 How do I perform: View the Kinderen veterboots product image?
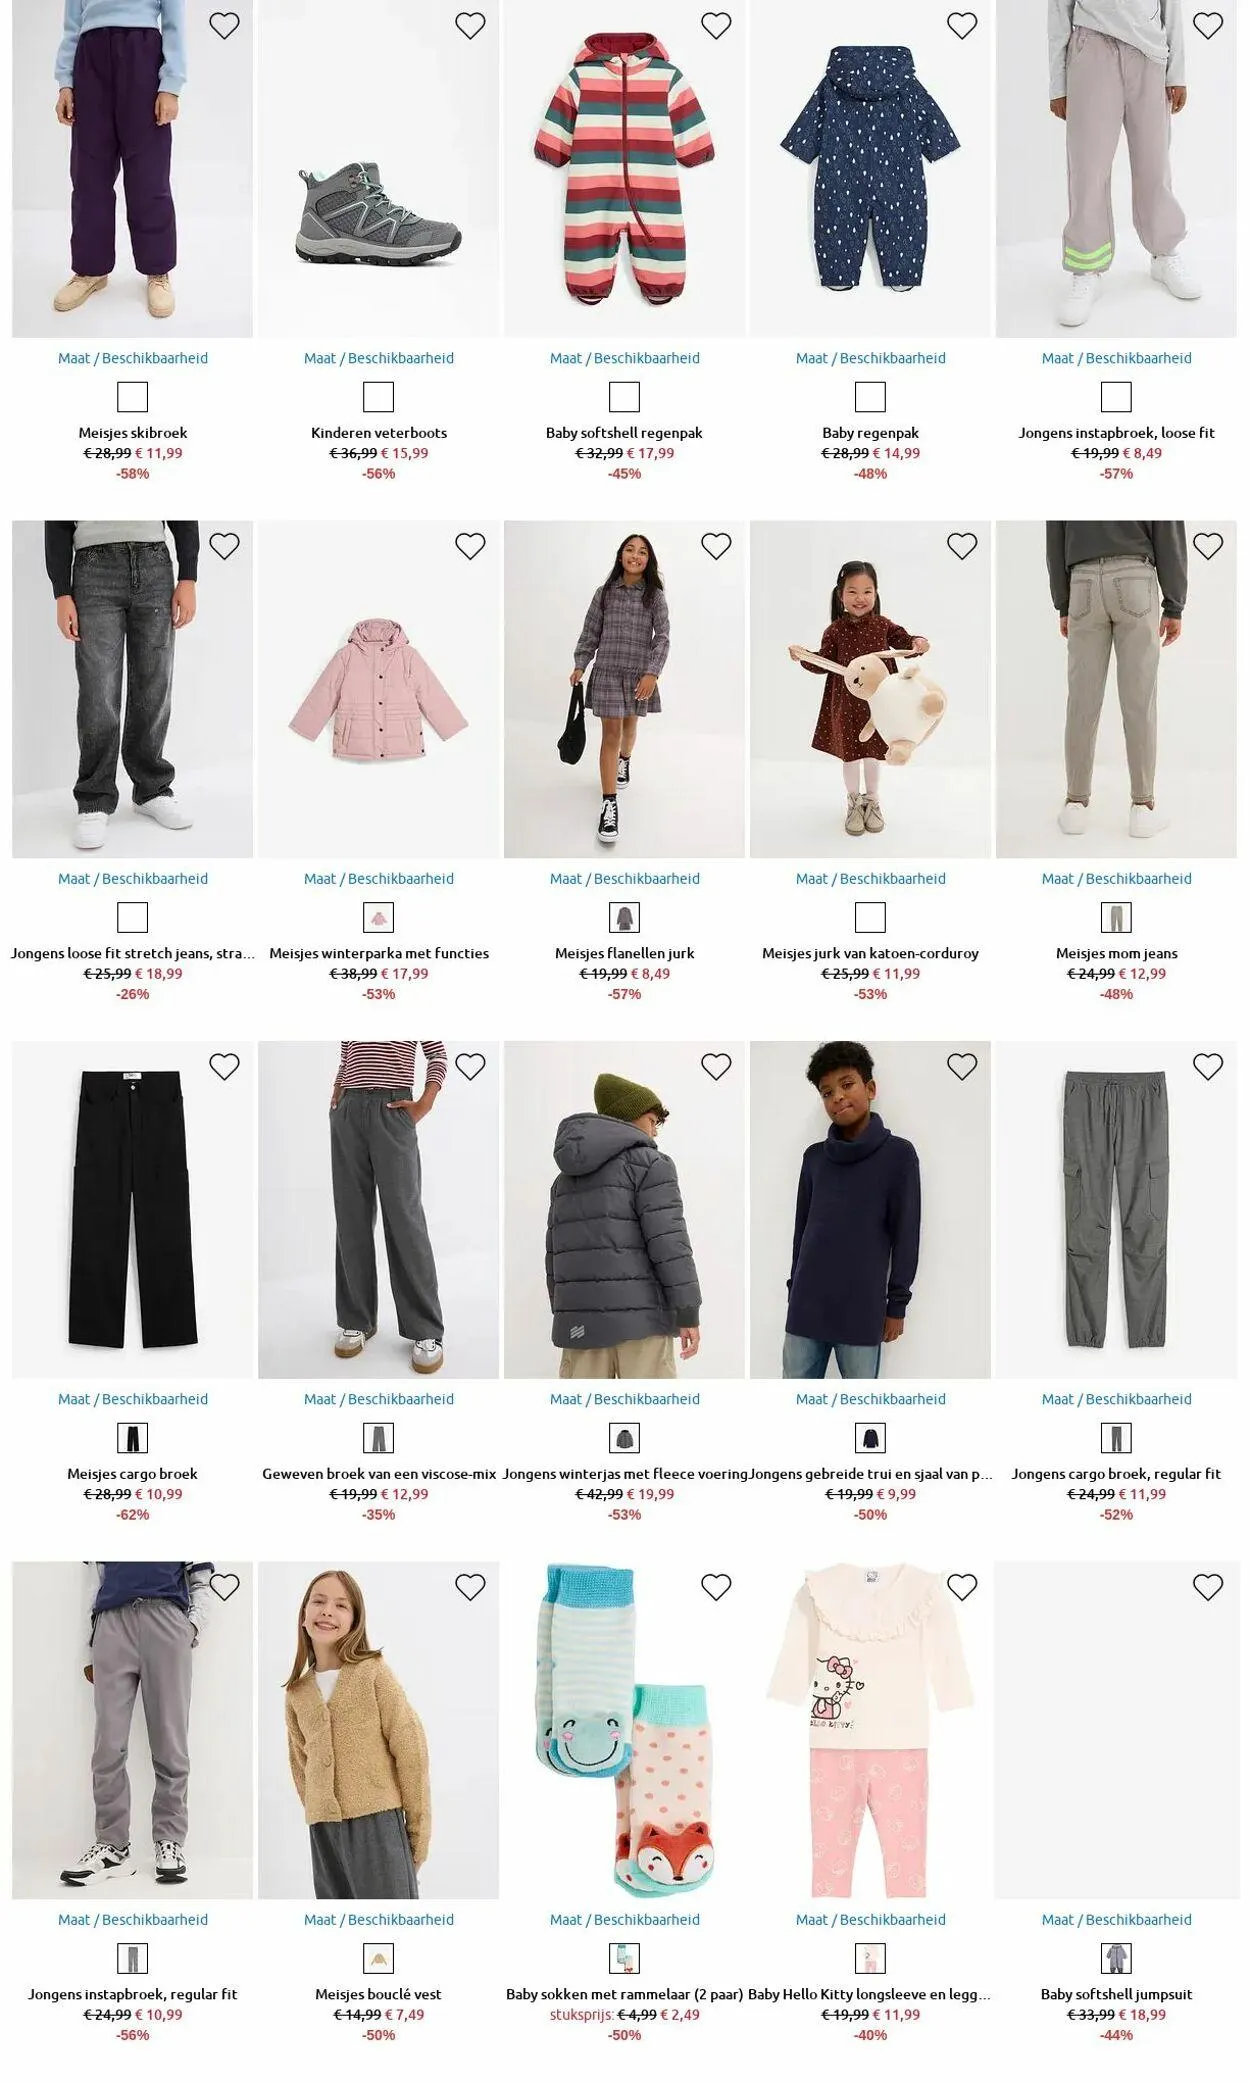378,169
